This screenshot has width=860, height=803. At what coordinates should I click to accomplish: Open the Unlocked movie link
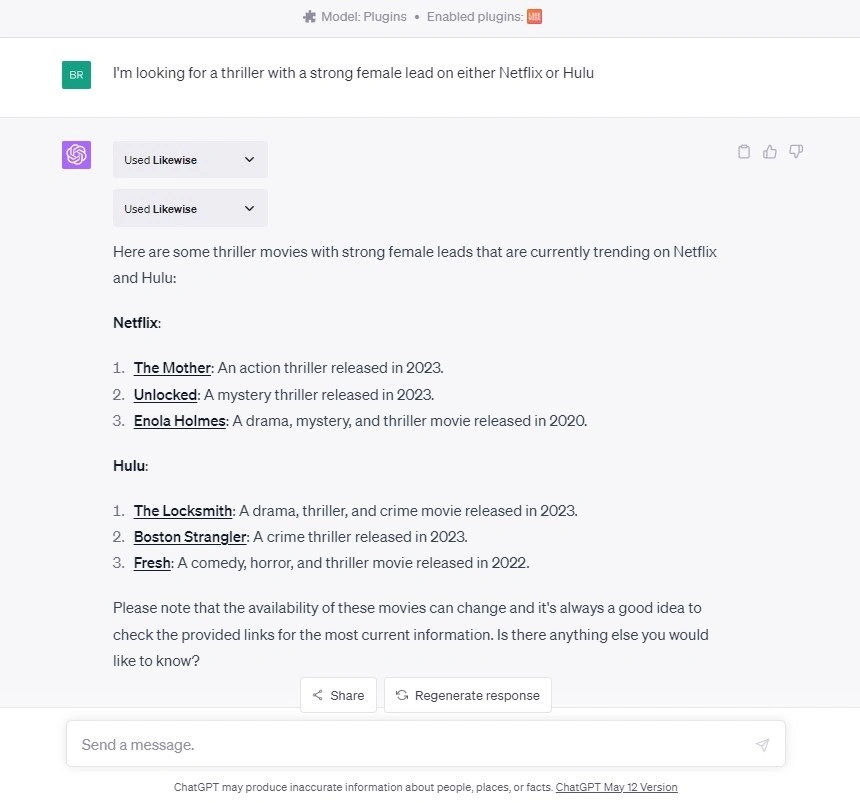click(x=164, y=394)
